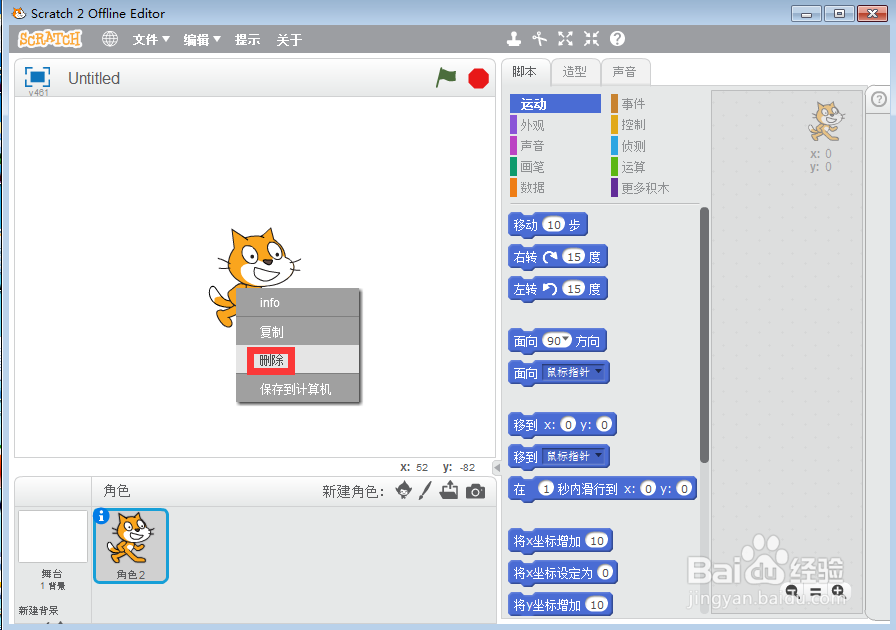Reset scripts area zoom
896x630 pixels.
815,592
